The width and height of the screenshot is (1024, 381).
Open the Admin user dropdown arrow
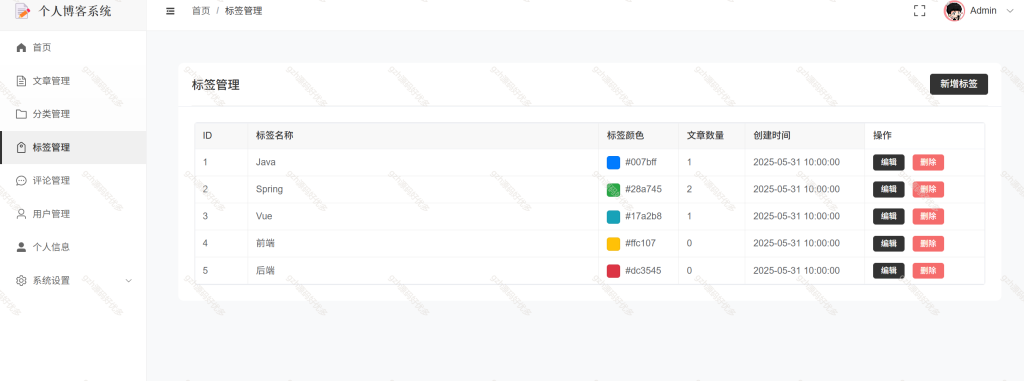1011,10
